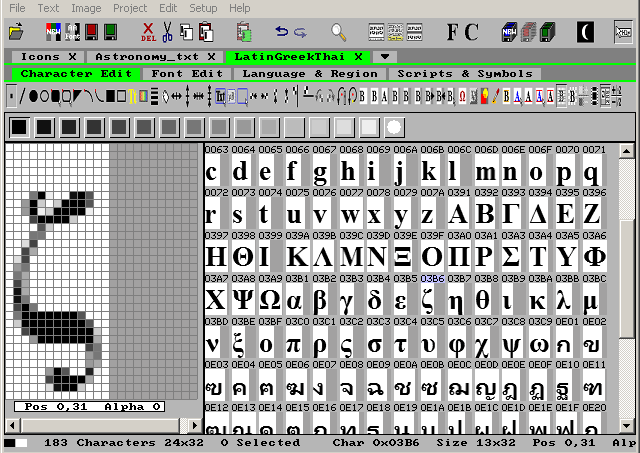The image size is (640, 453).
Task: Click the filled black rectangle tool
Action: click(x=110, y=96)
